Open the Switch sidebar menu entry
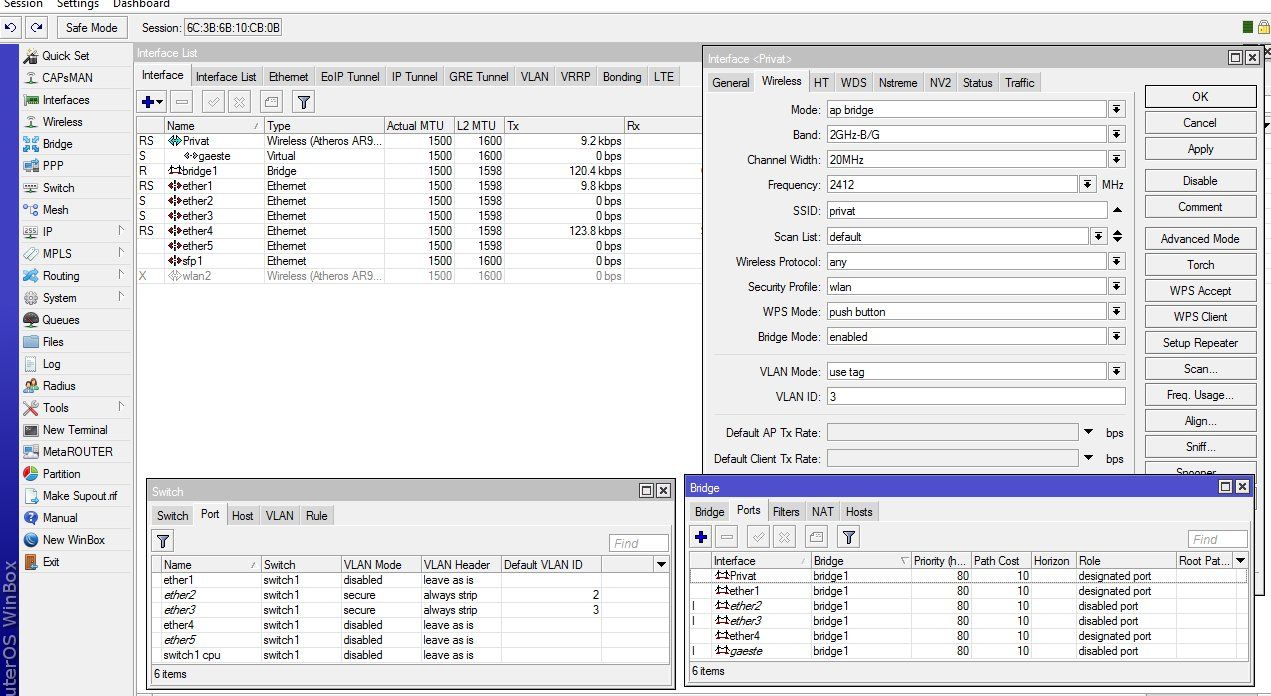The height and width of the screenshot is (696, 1271). tap(58, 188)
